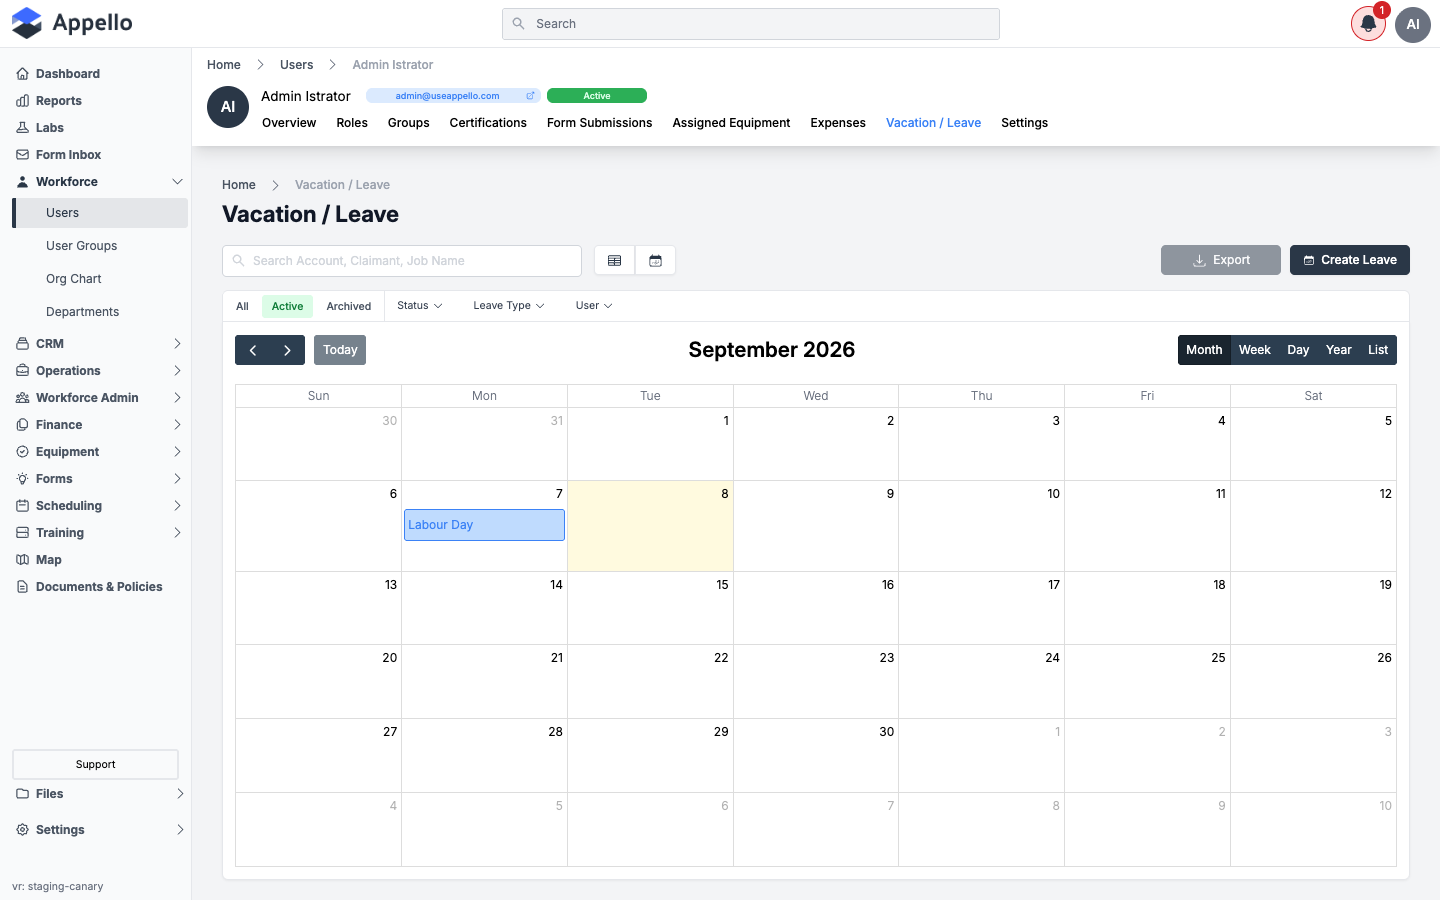The height and width of the screenshot is (918, 1440).
Task: Select the Archived filter
Action: [349, 307]
